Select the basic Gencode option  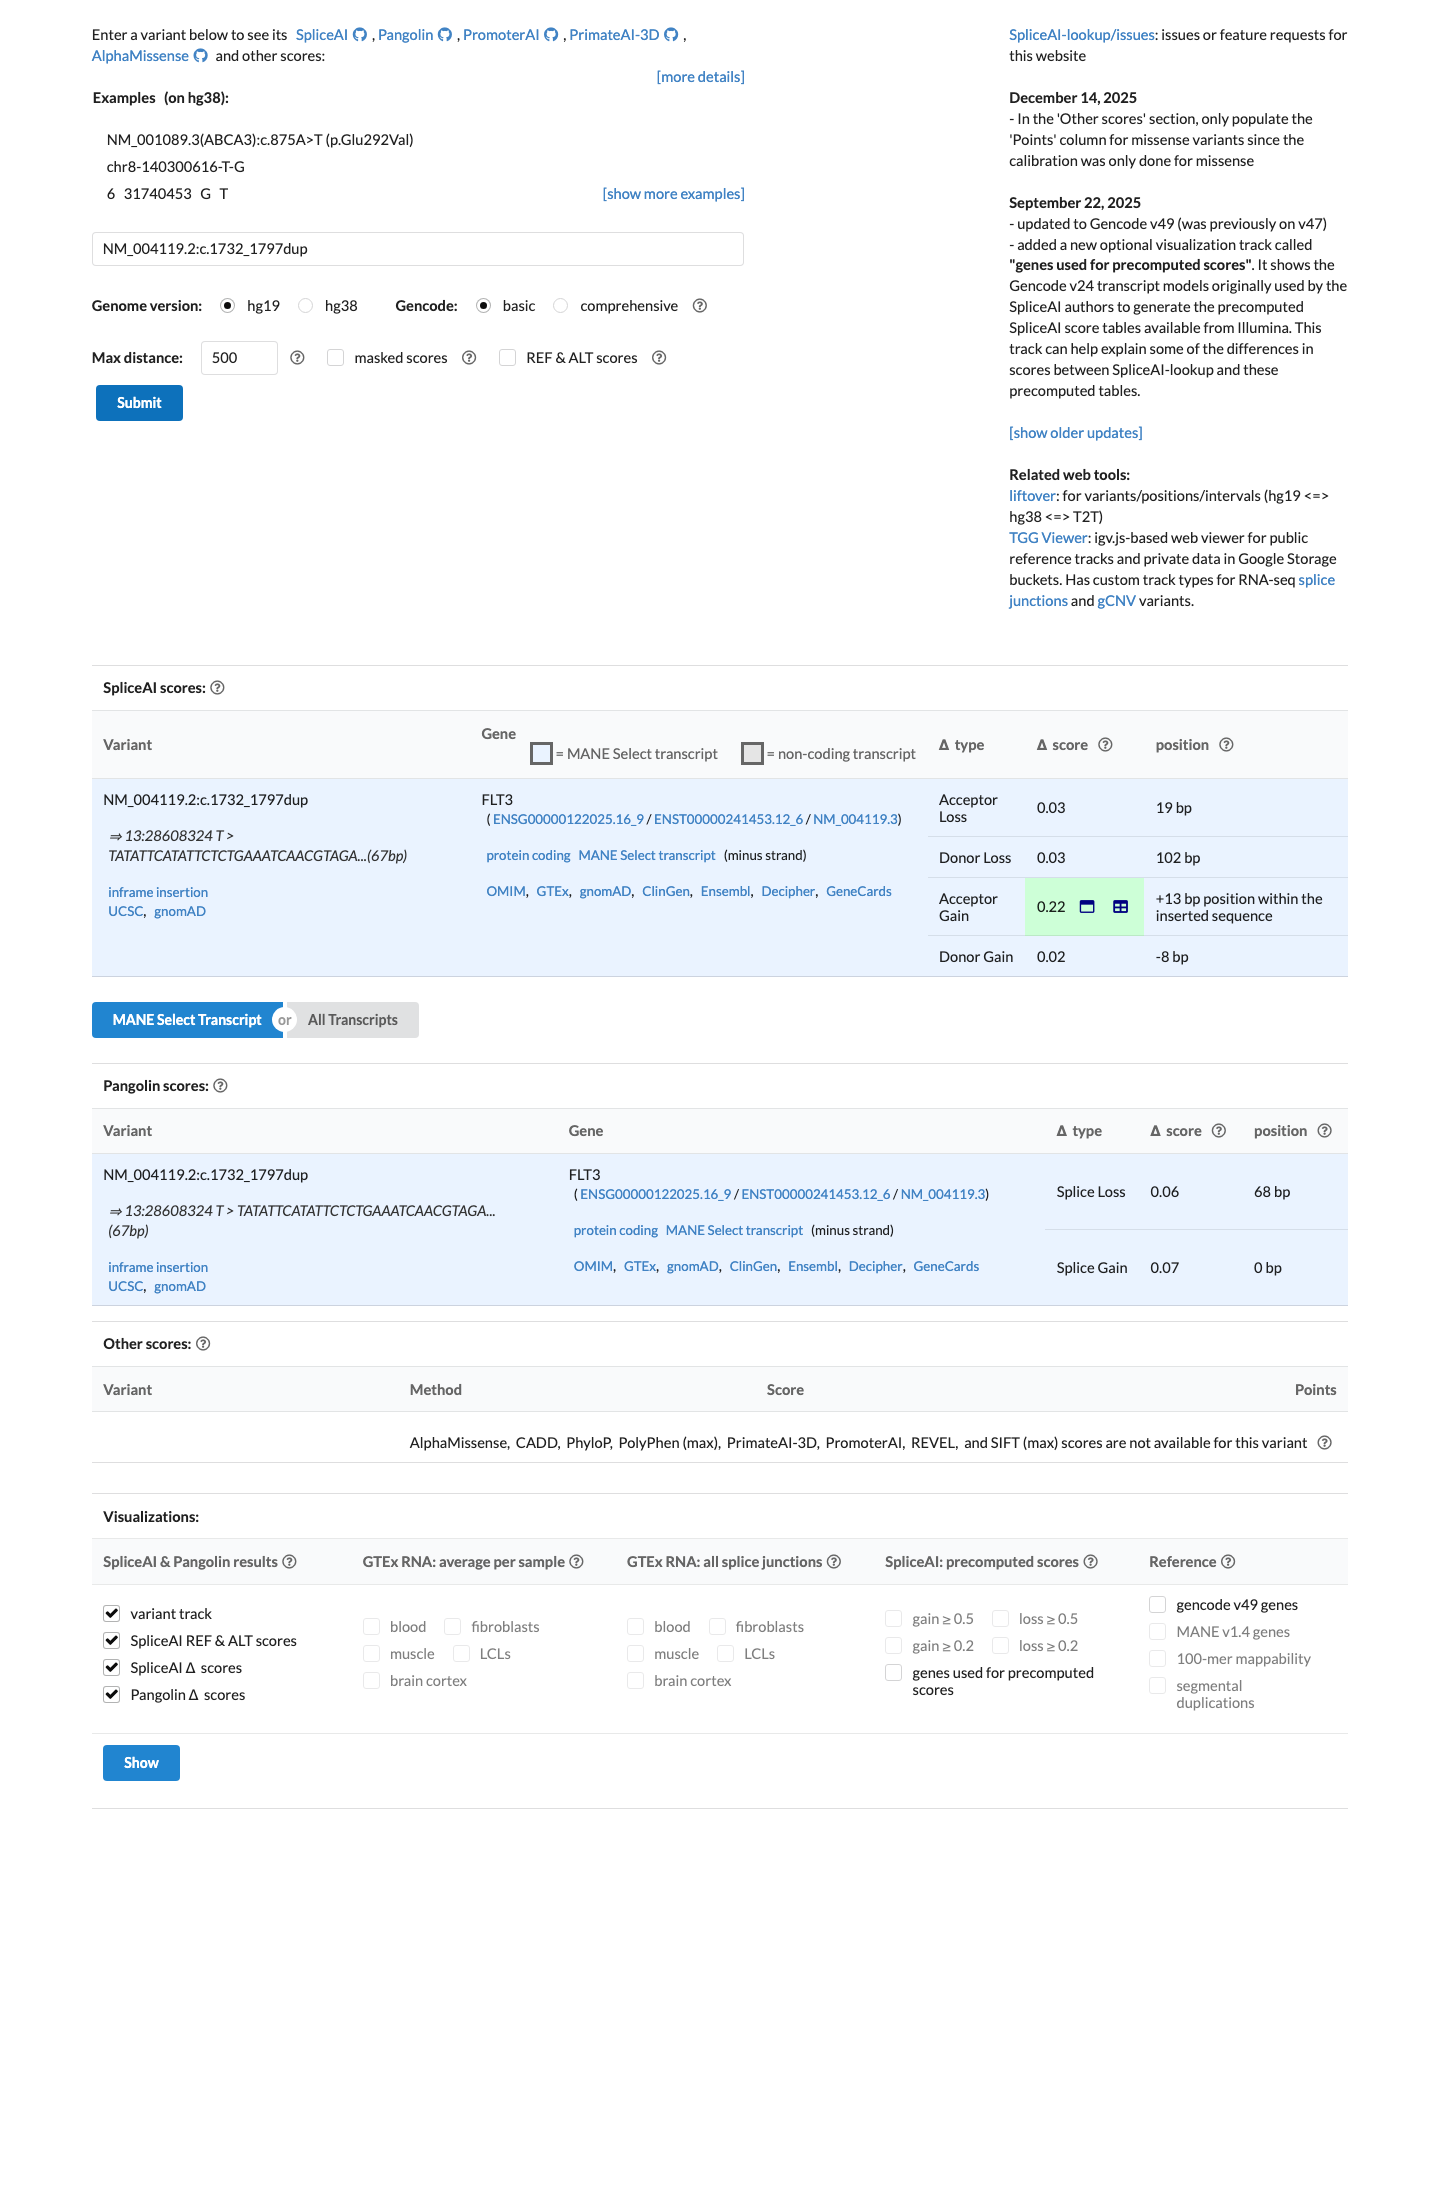pyautogui.click(x=484, y=306)
